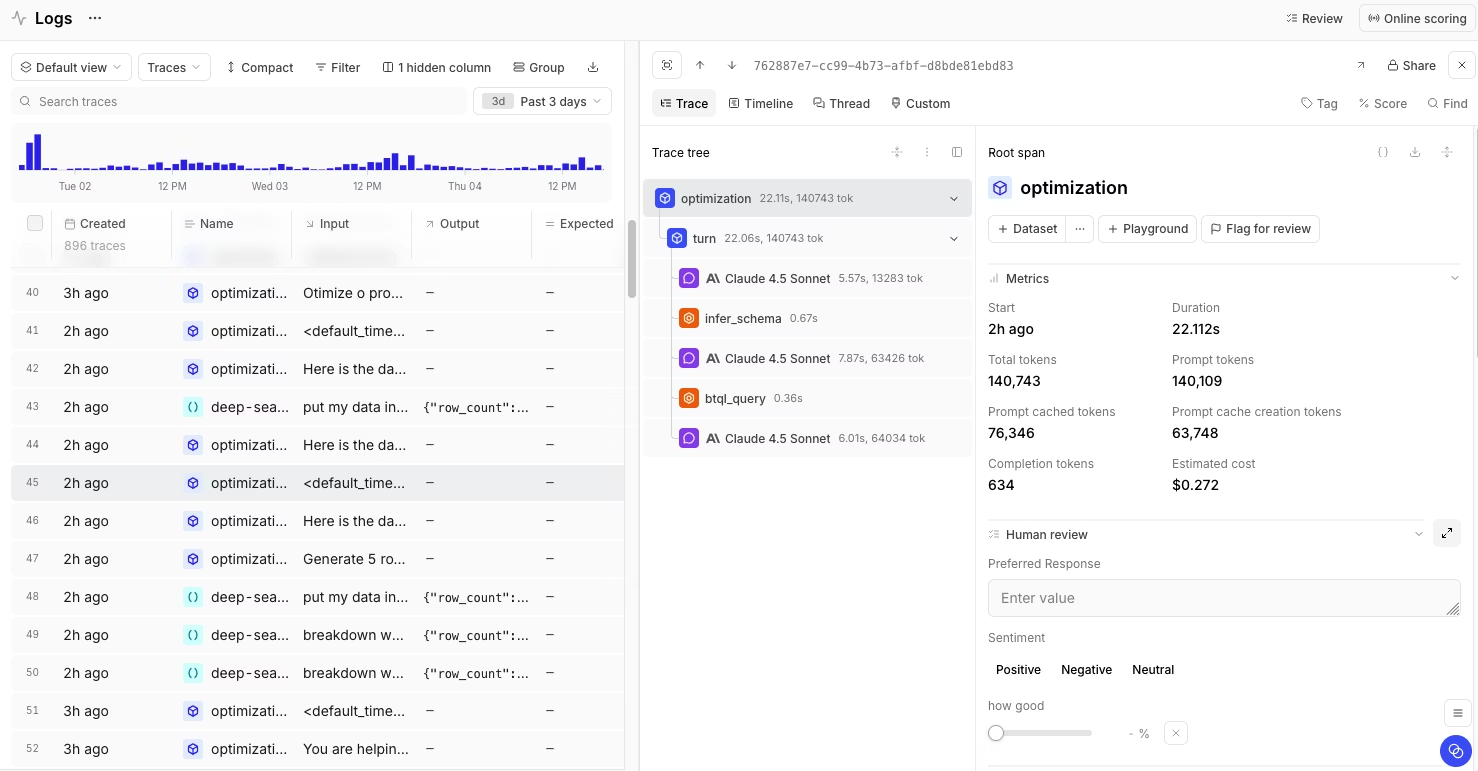Select the Neutral sentiment option

(1152, 669)
